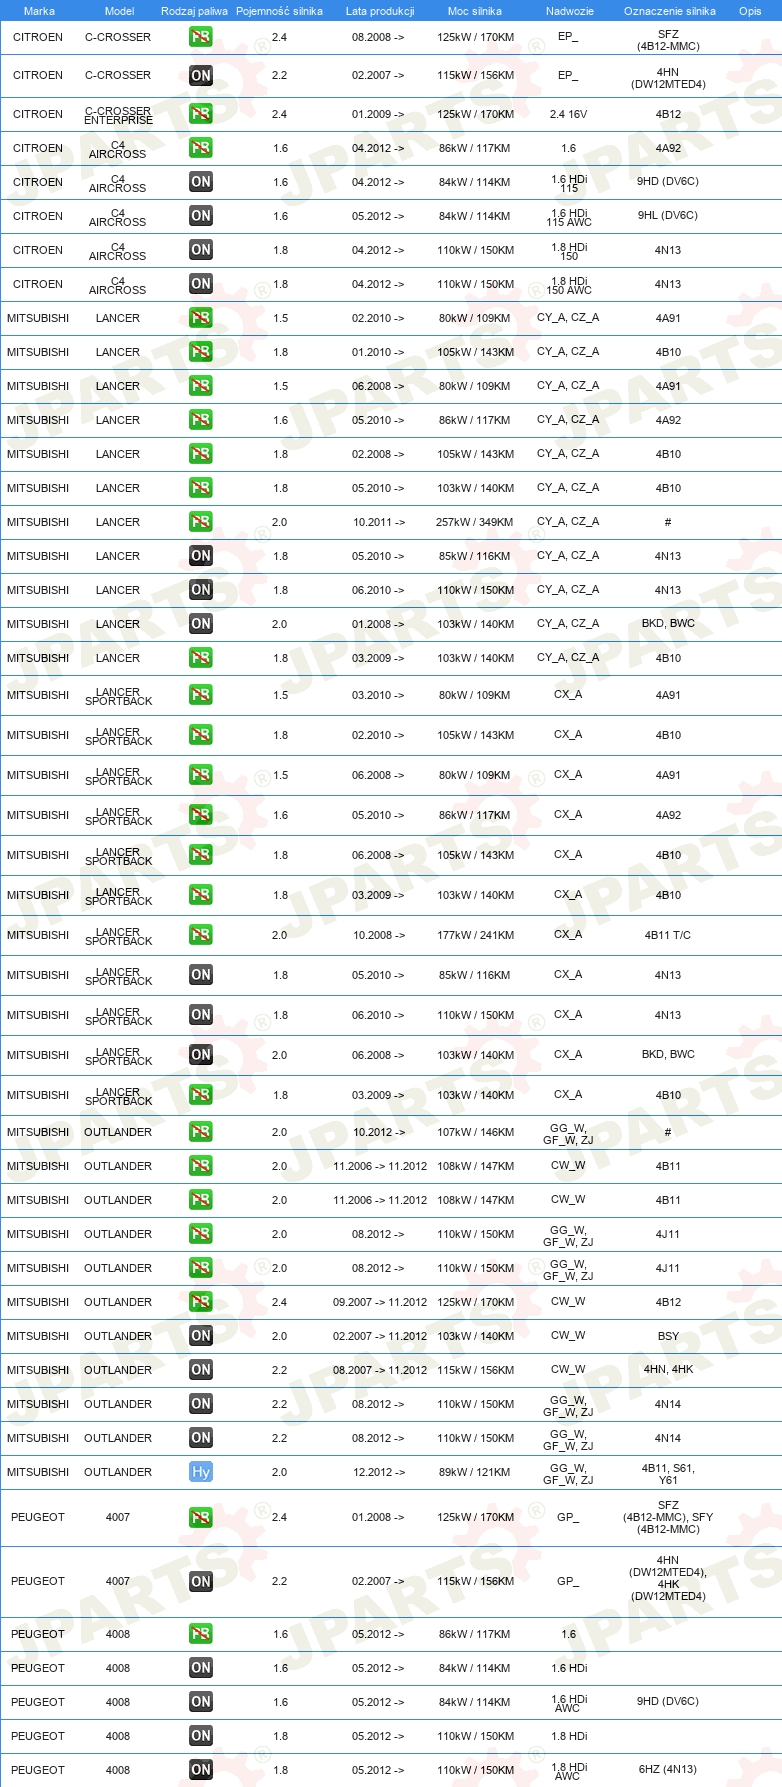The width and height of the screenshot is (782, 1787).
Task: Click the PB icon in the C4 Aircross 4A92 row
Action: (x=201, y=148)
